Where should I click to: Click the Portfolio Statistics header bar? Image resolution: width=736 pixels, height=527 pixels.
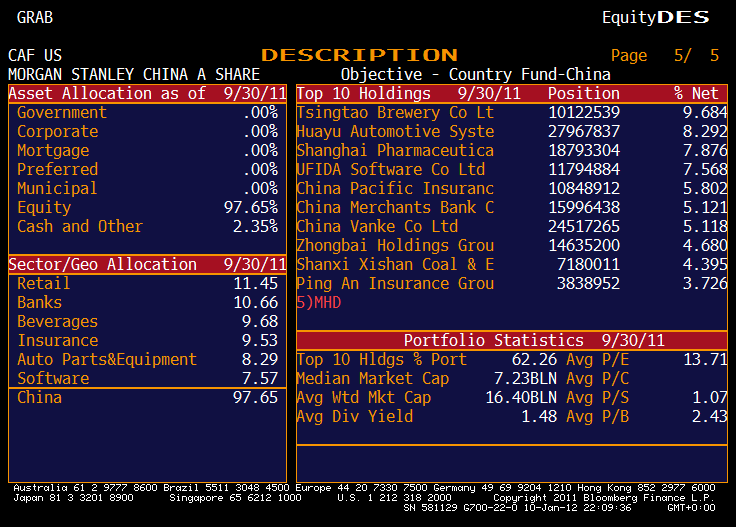(511, 341)
